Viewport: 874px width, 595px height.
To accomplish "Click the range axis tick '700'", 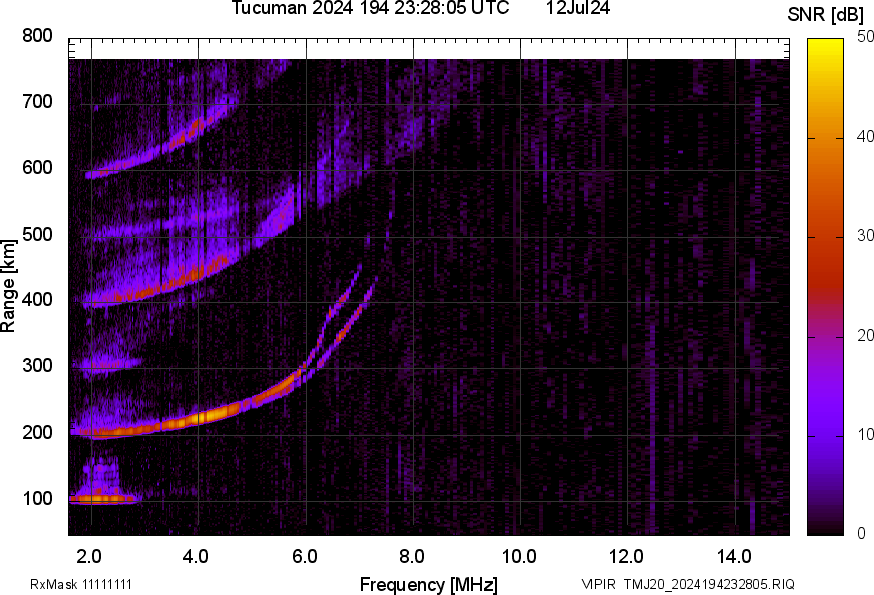I will tap(37, 101).
